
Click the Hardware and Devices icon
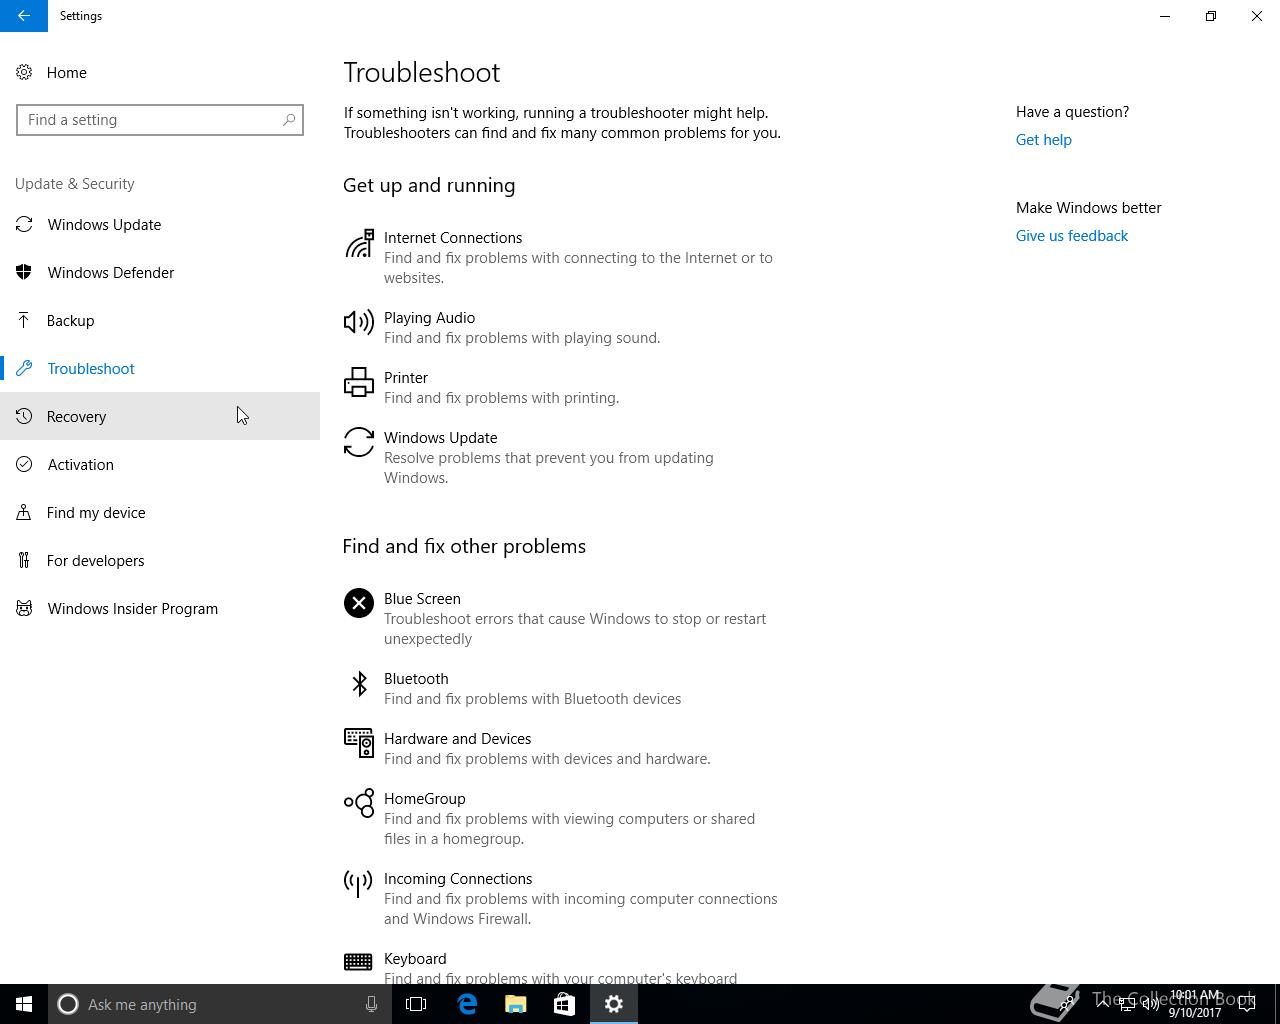359,743
